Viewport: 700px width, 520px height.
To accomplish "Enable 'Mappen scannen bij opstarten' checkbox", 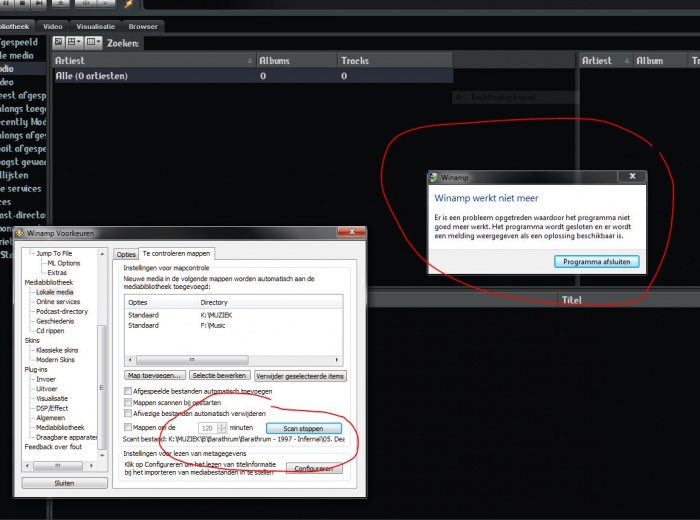I will pyautogui.click(x=128, y=402).
